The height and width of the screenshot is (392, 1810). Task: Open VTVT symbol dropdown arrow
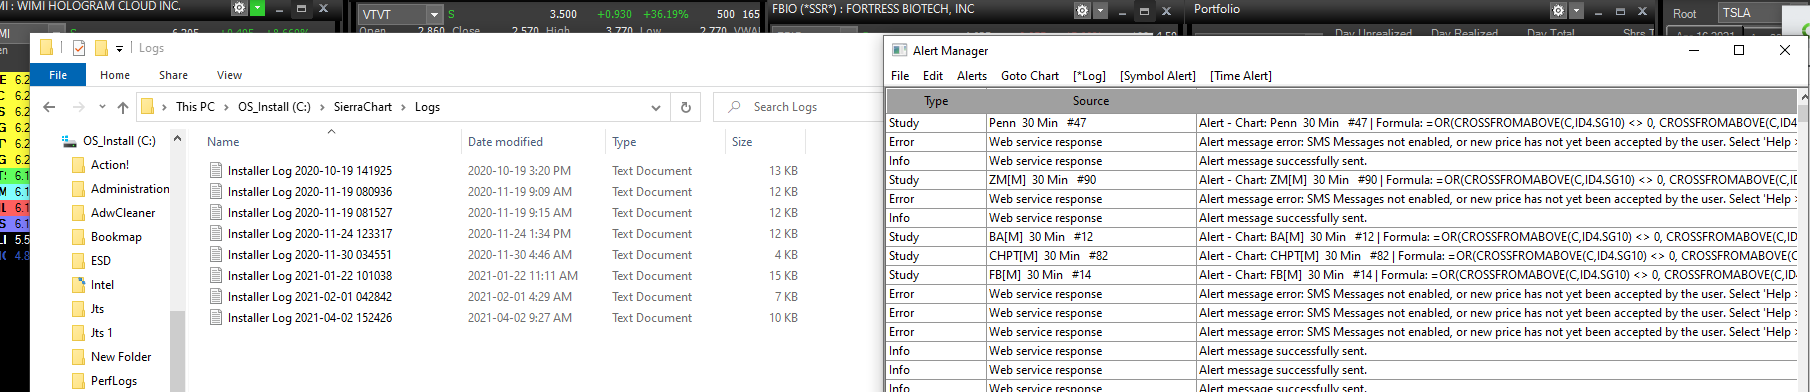click(434, 14)
